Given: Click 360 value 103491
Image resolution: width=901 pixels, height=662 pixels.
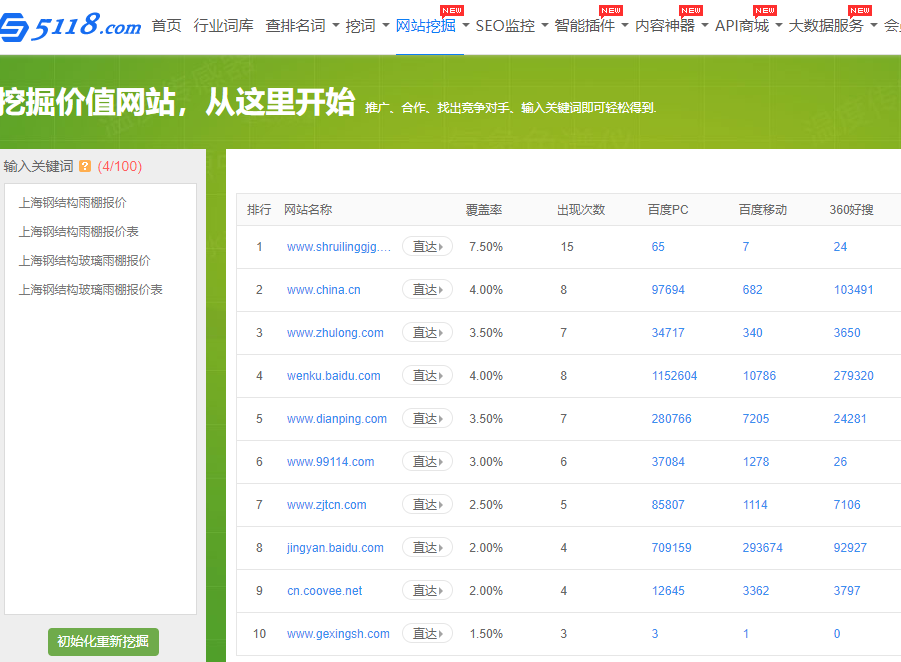Looking at the screenshot, I should pyautogui.click(x=853, y=290).
